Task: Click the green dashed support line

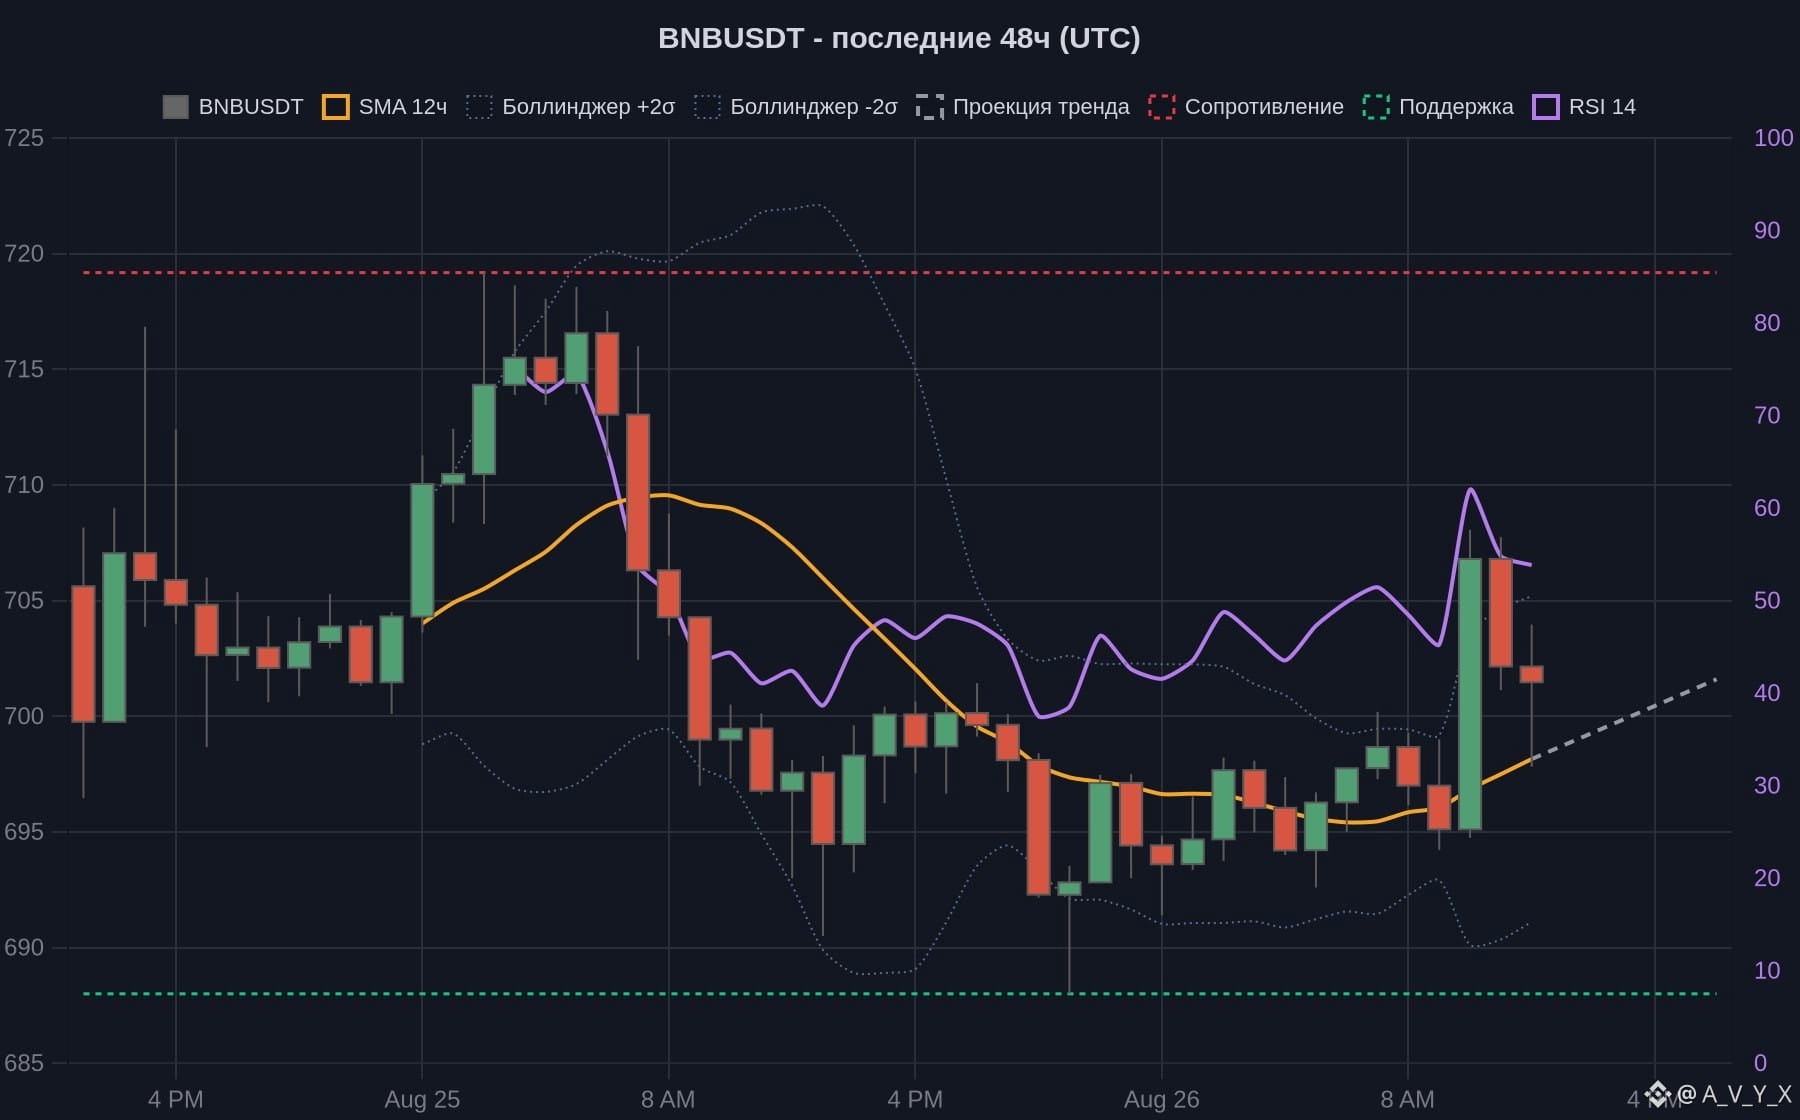Action: [899, 994]
